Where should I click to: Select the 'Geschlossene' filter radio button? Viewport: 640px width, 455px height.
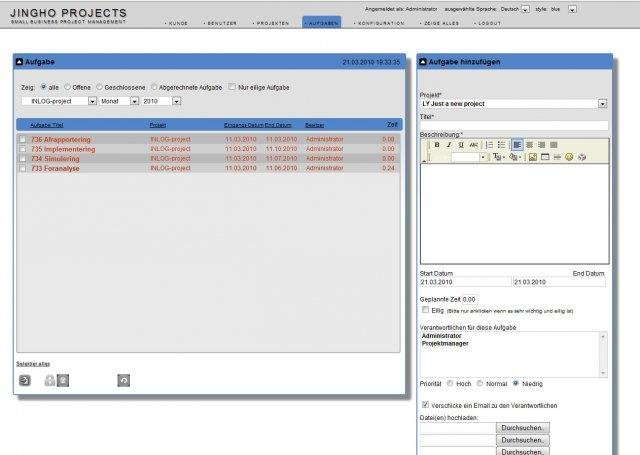coord(99,87)
